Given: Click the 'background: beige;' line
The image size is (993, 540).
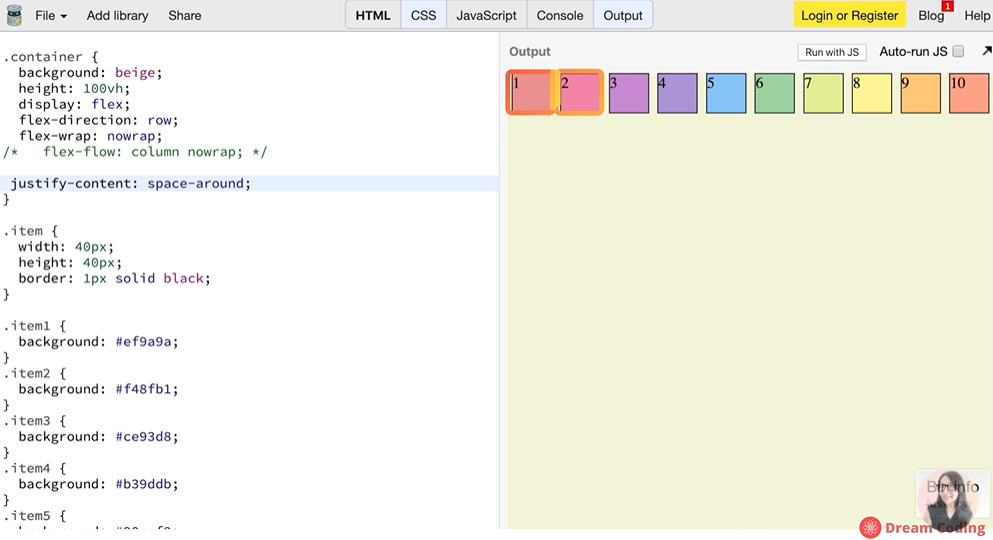Looking at the screenshot, I should pyautogui.click(x=90, y=73).
